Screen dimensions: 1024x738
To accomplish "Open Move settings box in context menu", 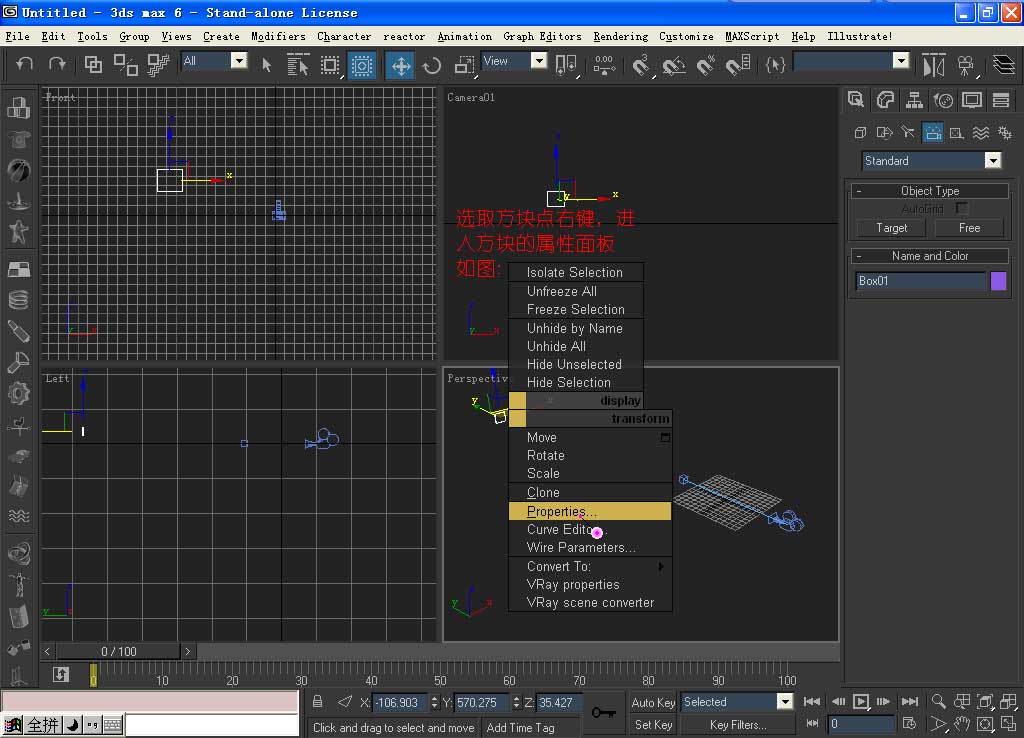I will (x=665, y=438).
